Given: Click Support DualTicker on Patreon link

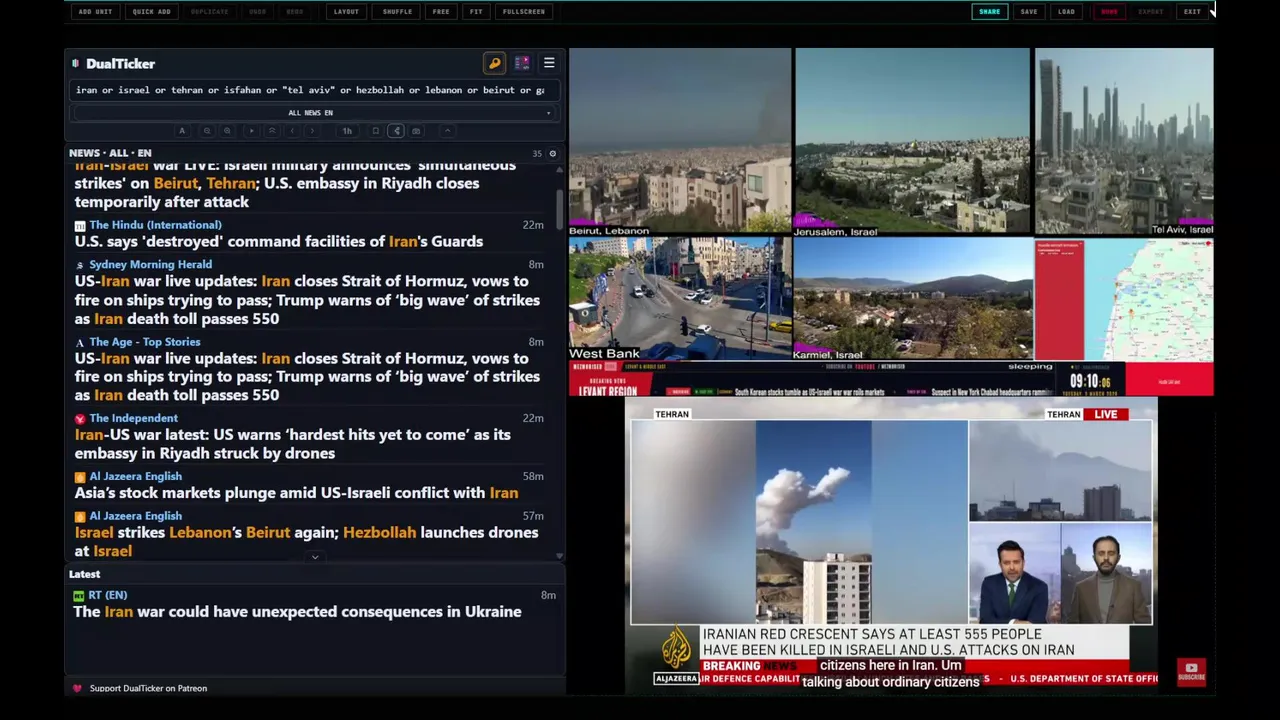Looking at the screenshot, I should [x=148, y=688].
